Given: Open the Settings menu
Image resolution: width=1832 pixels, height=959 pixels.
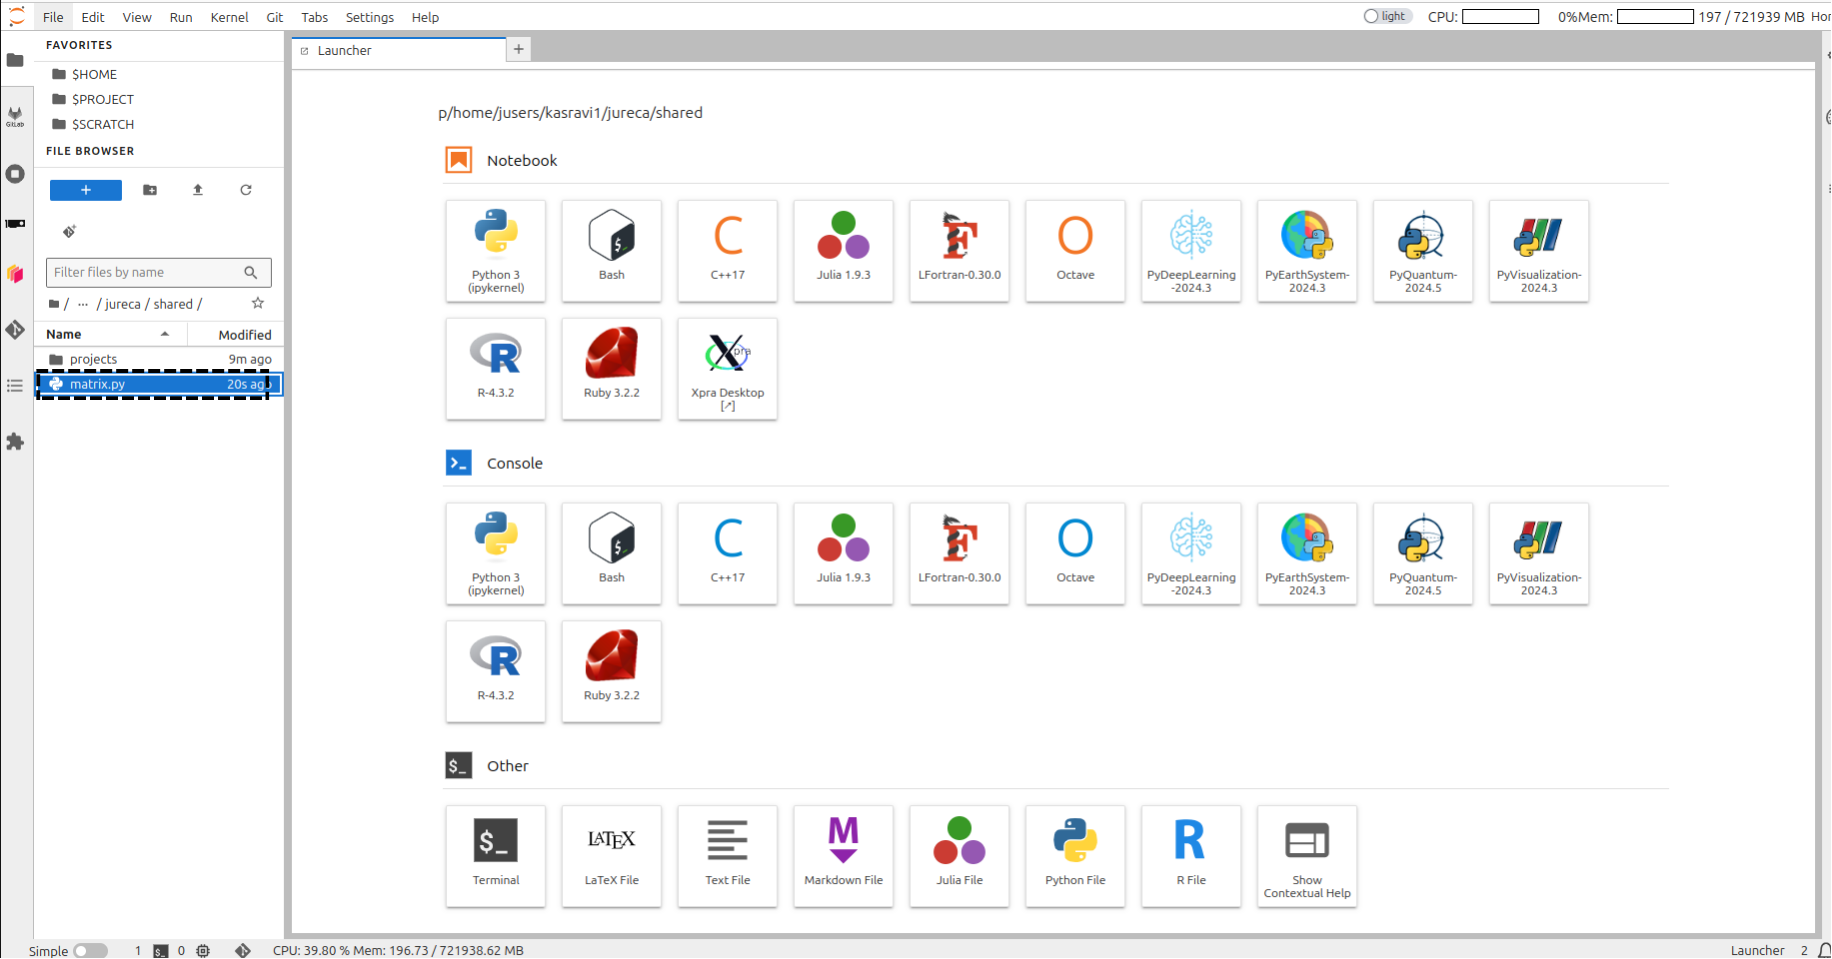Looking at the screenshot, I should pos(369,17).
